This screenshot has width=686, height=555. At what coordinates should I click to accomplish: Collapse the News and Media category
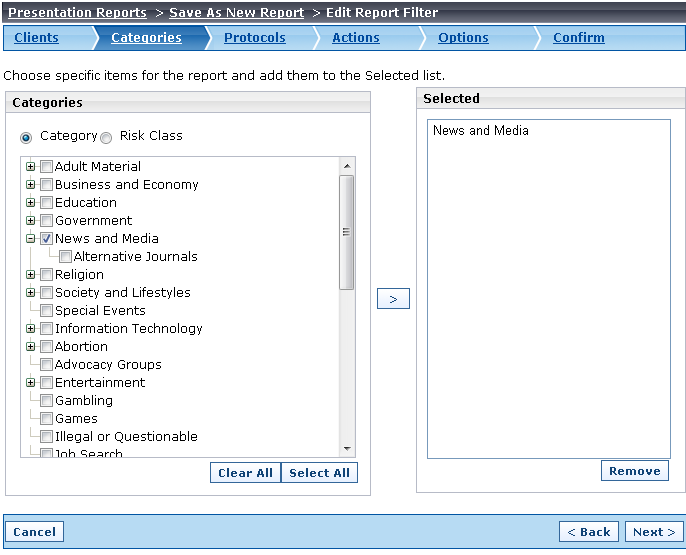pyautogui.click(x=30, y=239)
